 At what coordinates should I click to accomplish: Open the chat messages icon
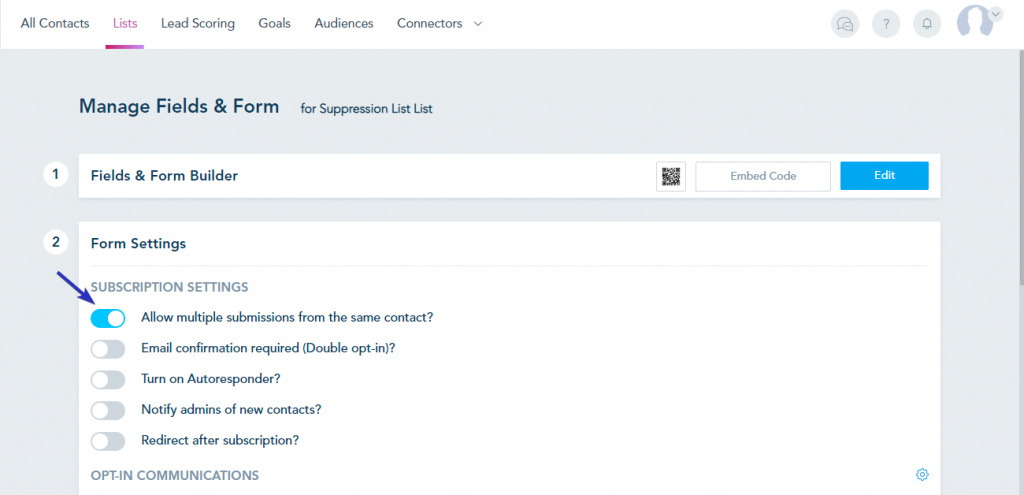(x=845, y=24)
